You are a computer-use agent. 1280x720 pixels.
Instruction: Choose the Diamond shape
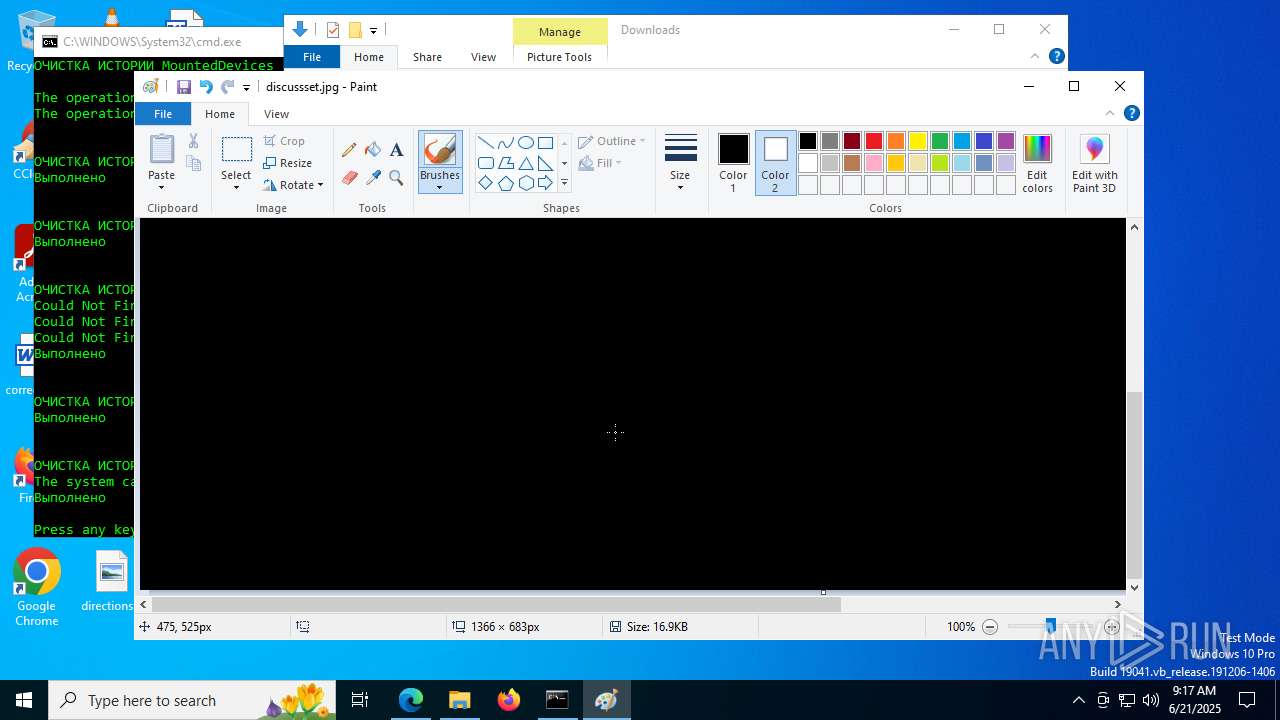pos(485,183)
